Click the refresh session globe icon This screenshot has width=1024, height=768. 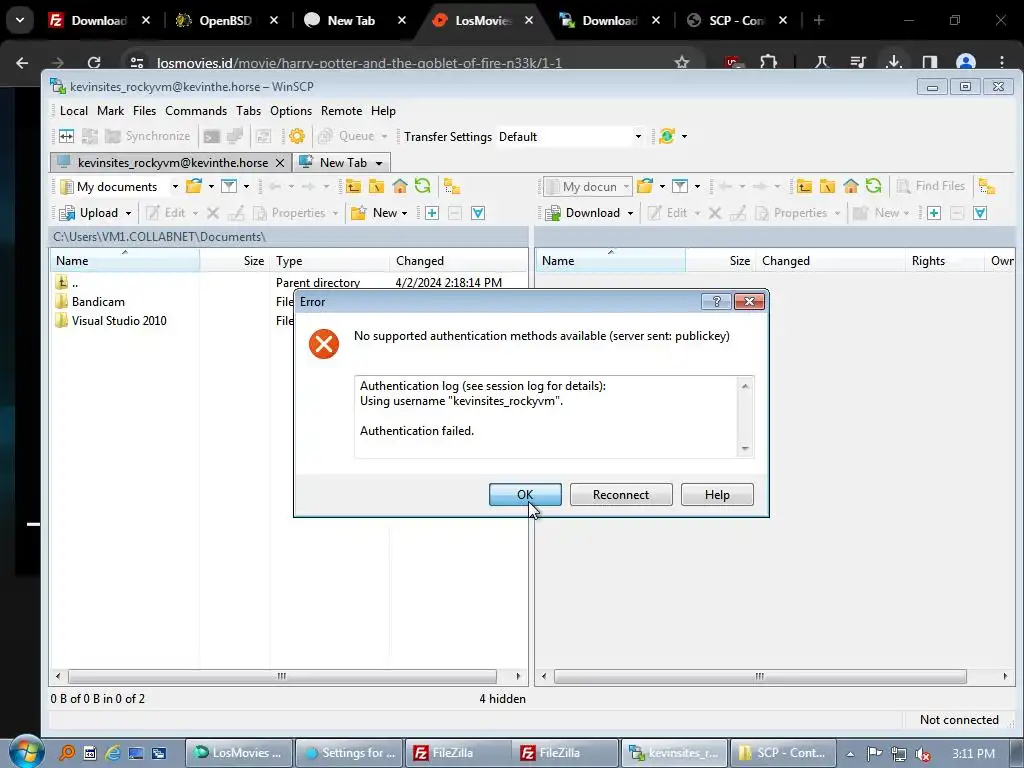pyautogui.click(x=667, y=136)
